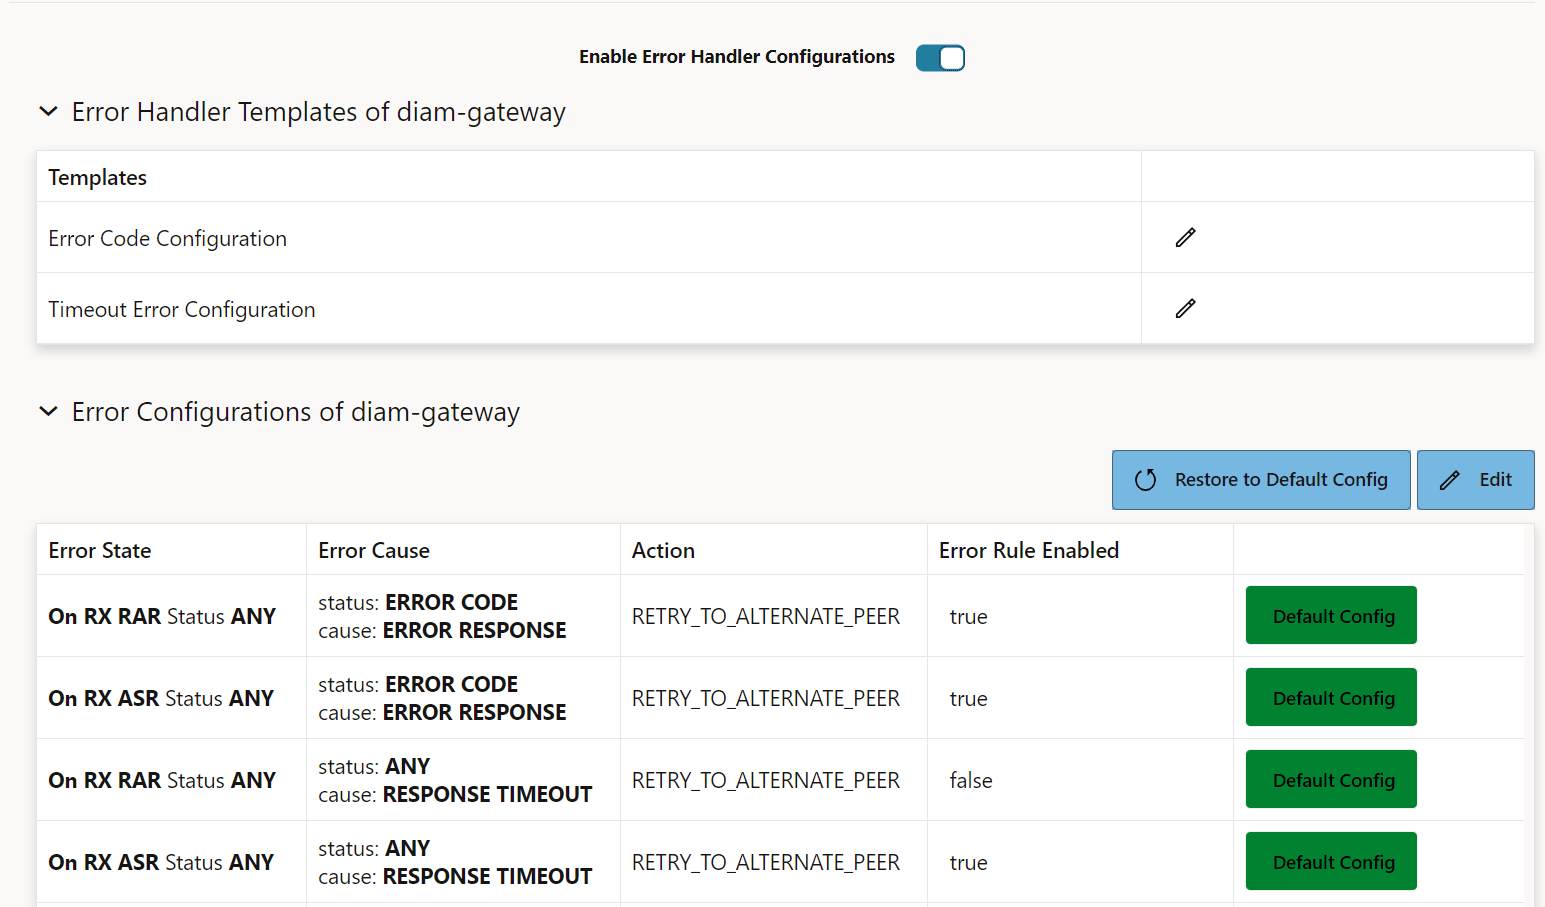The height and width of the screenshot is (907, 1545).
Task: Click the pencil icon for Timeout Error Configuration
Action: click(x=1185, y=308)
